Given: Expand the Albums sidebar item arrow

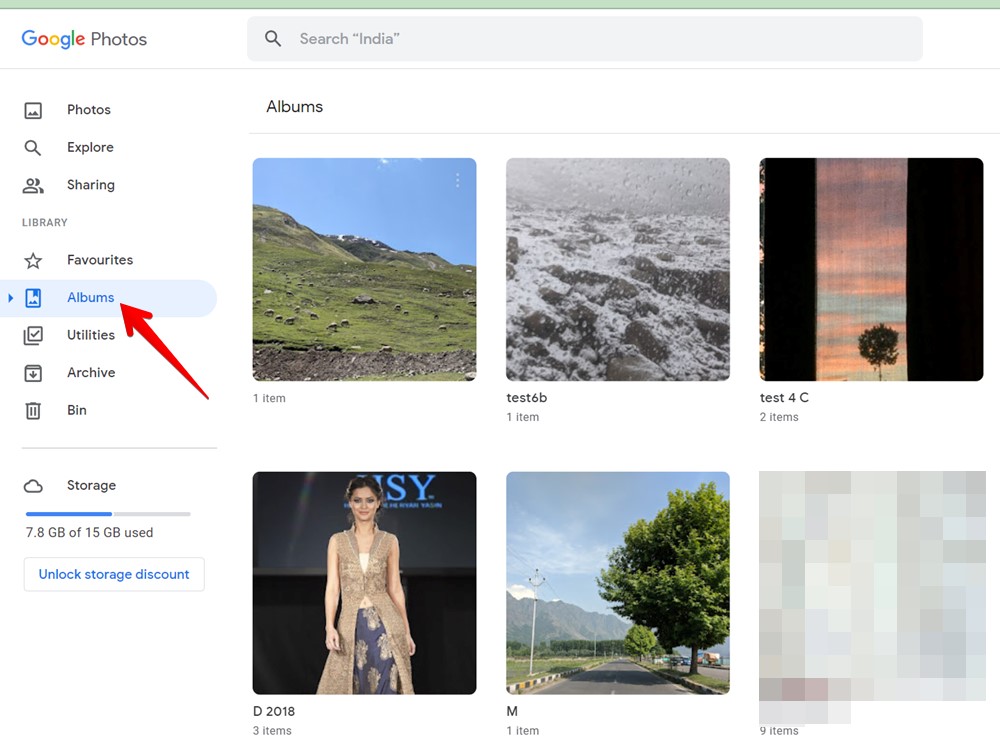Looking at the screenshot, I should 10,297.
